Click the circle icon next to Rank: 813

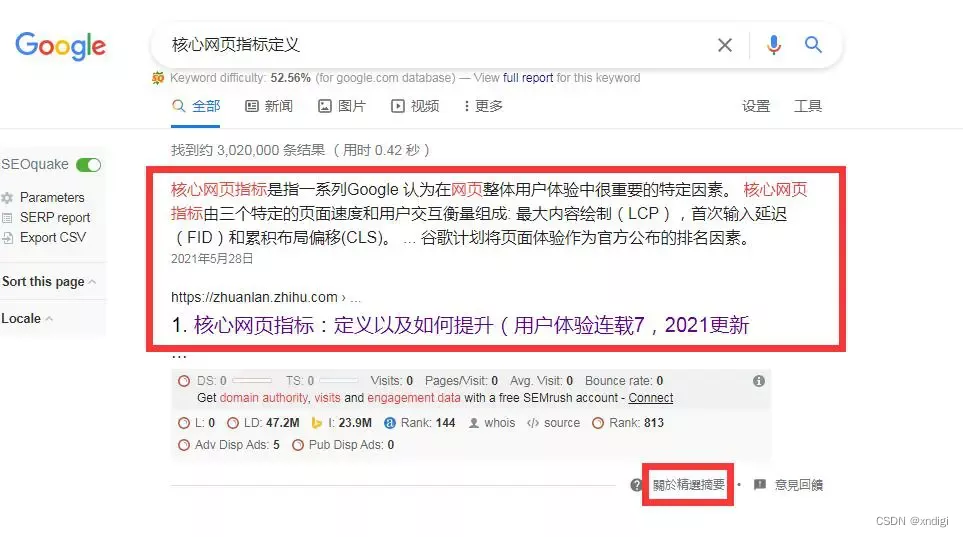coord(598,423)
